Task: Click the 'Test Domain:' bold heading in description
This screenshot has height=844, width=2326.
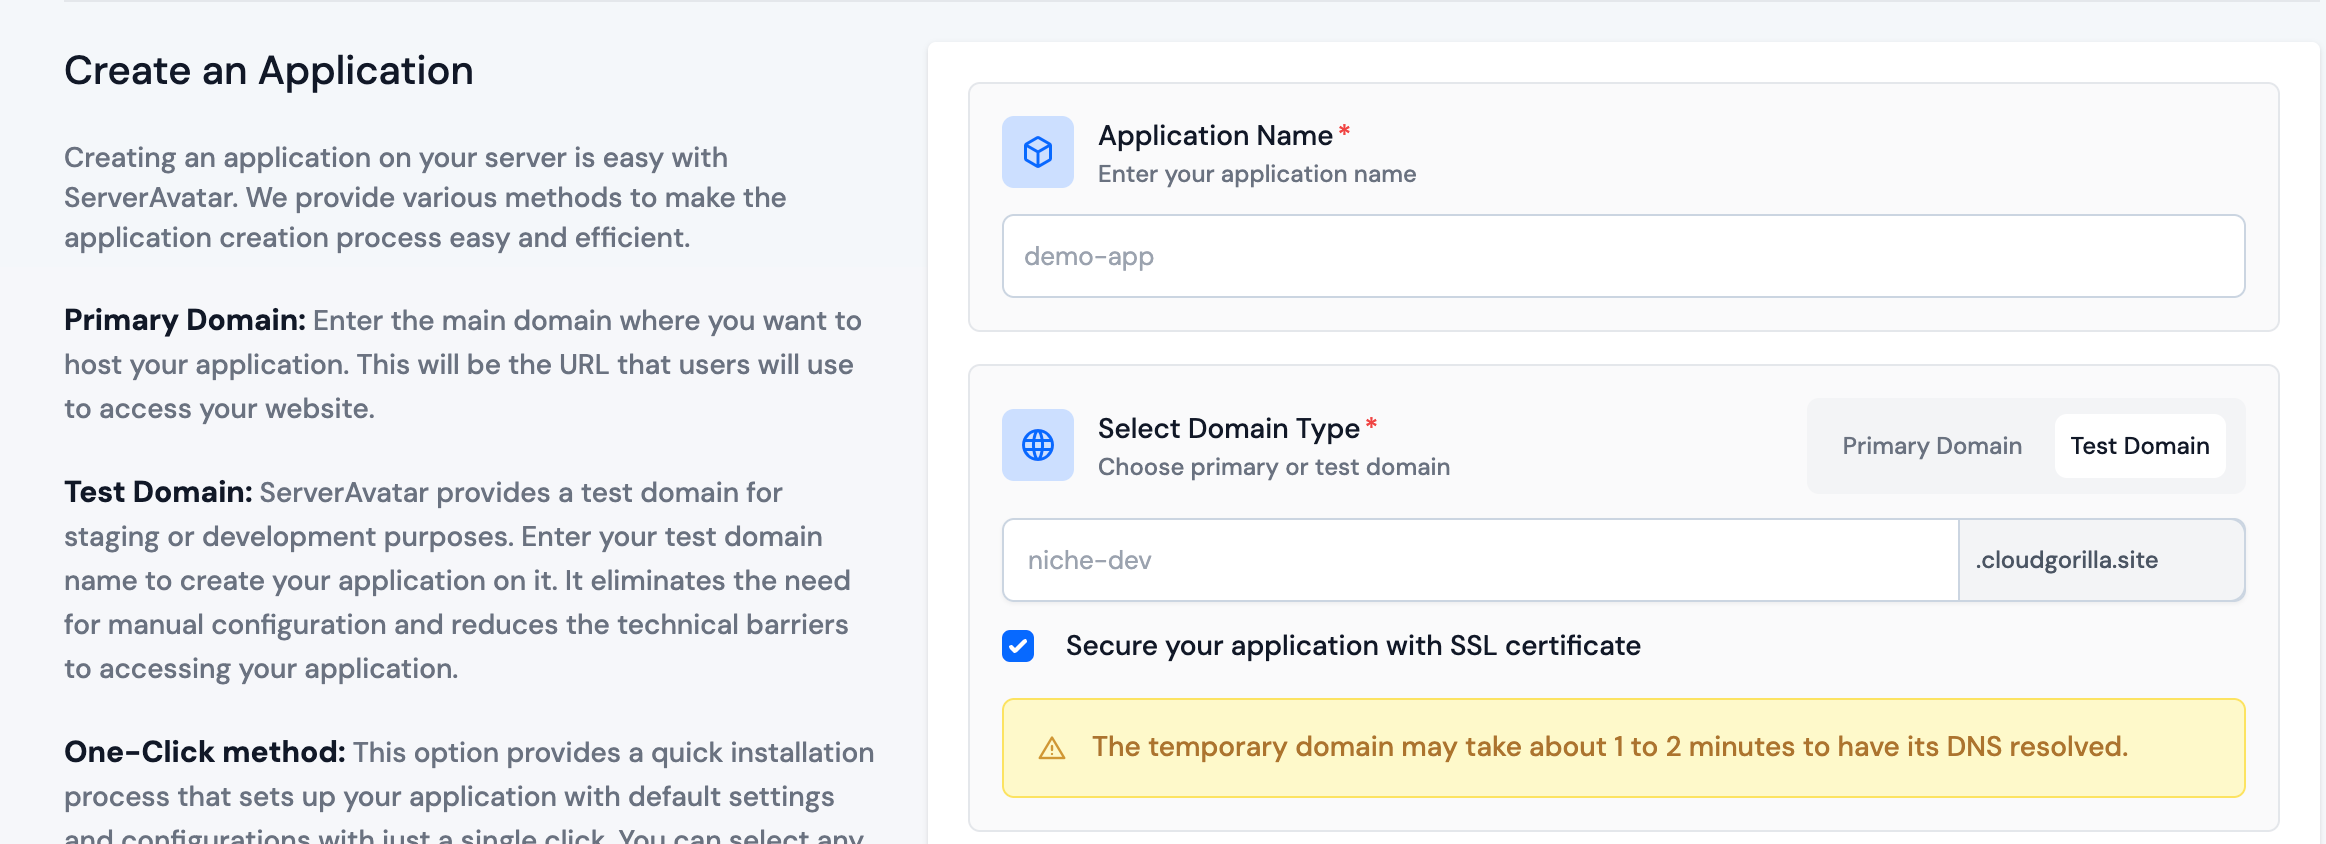Action: tap(158, 492)
